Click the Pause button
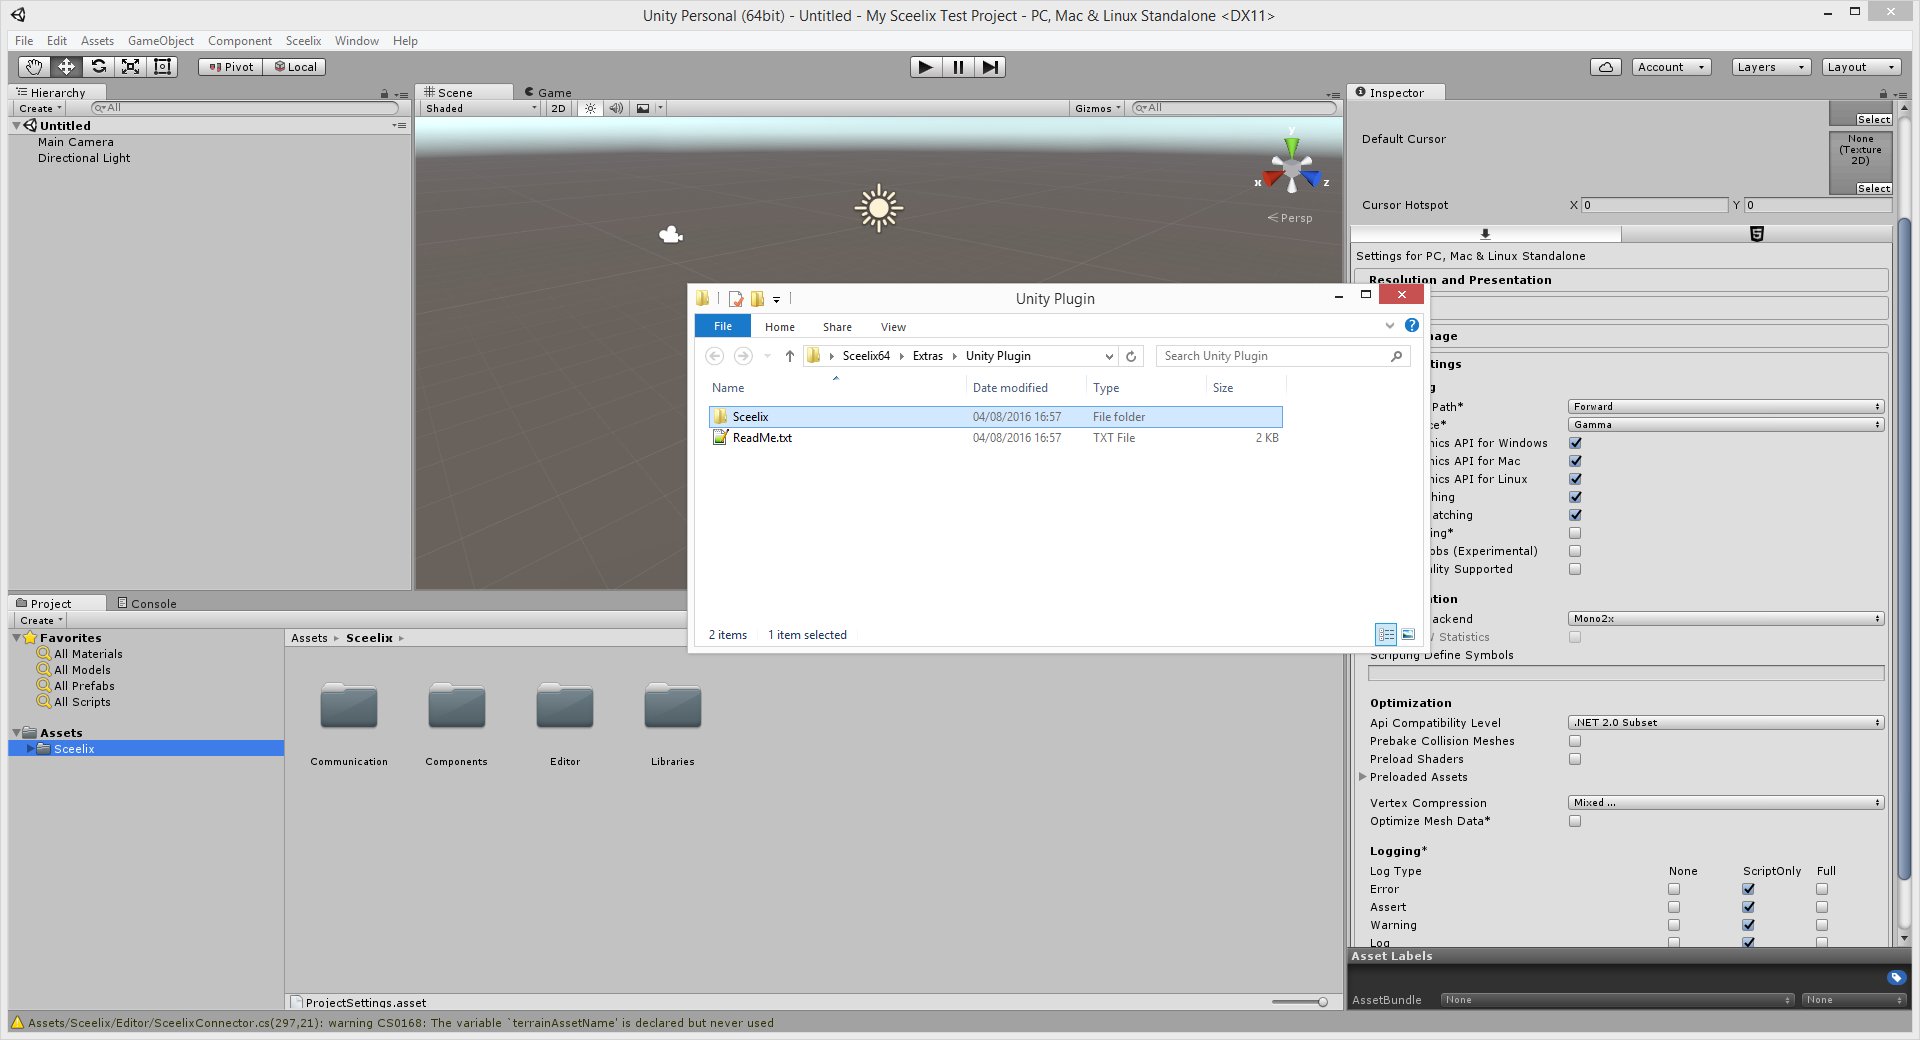1920x1040 pixels. (958, 67)
